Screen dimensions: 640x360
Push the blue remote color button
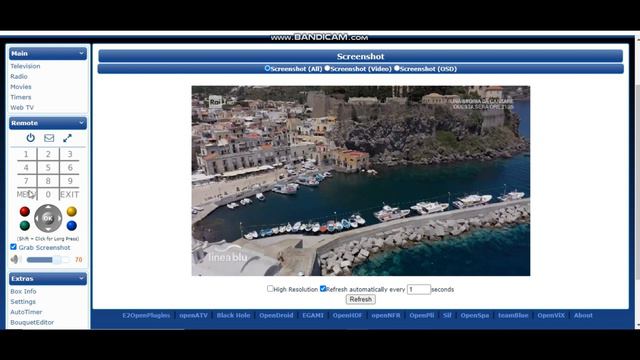(x=72, y=225)
